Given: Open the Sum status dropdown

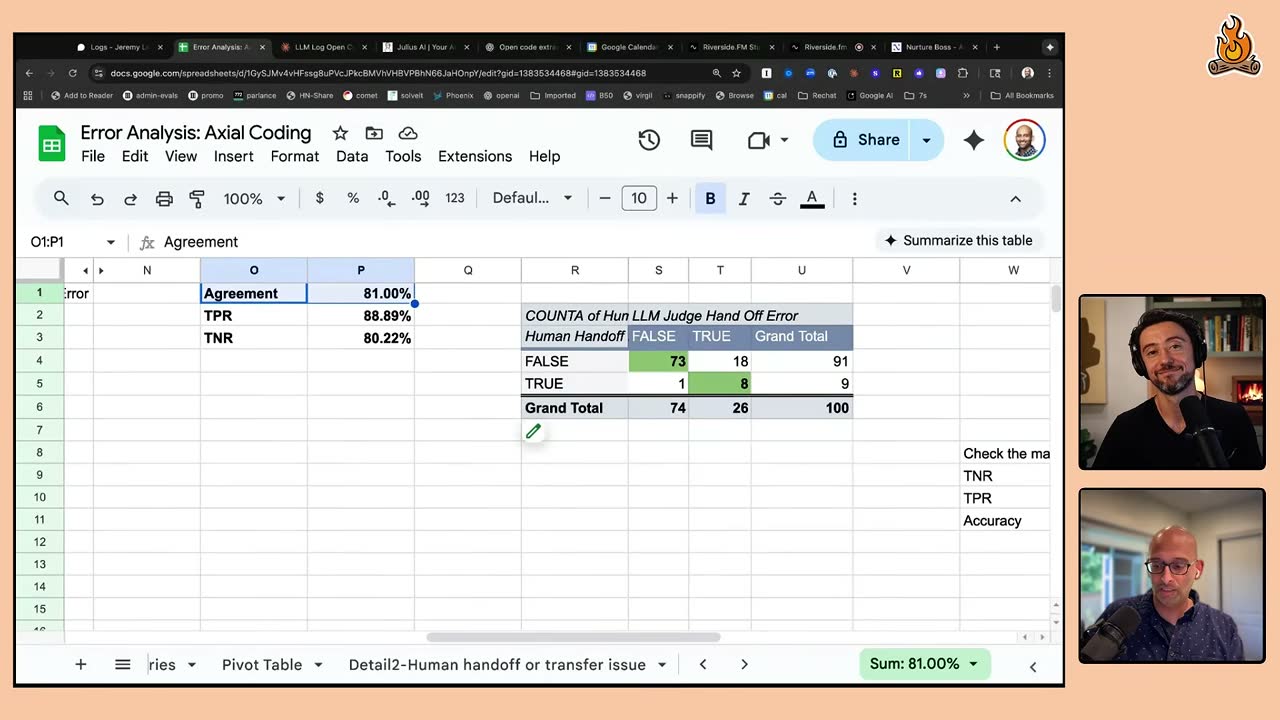Looking at the screenshot, I should point(925,664).
